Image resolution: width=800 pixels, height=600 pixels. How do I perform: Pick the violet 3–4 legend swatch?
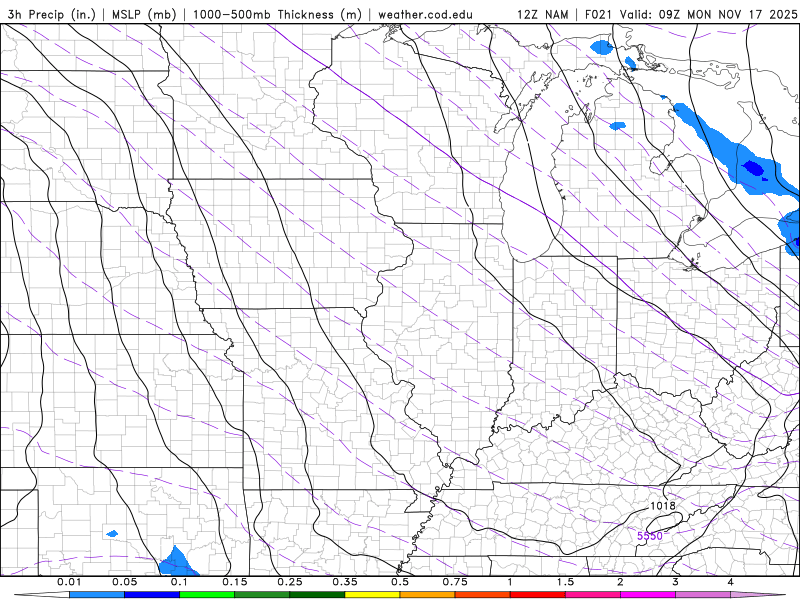click(703, 595)
